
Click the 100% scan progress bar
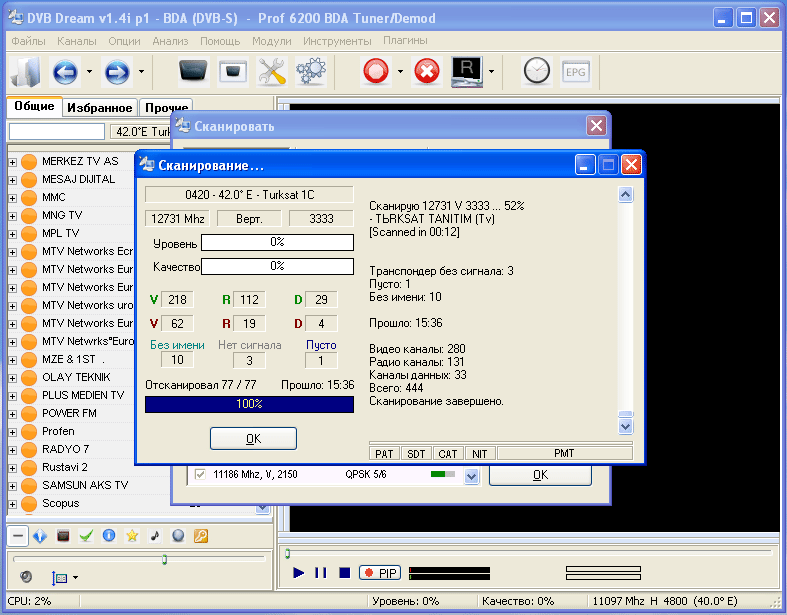(249, 404)
